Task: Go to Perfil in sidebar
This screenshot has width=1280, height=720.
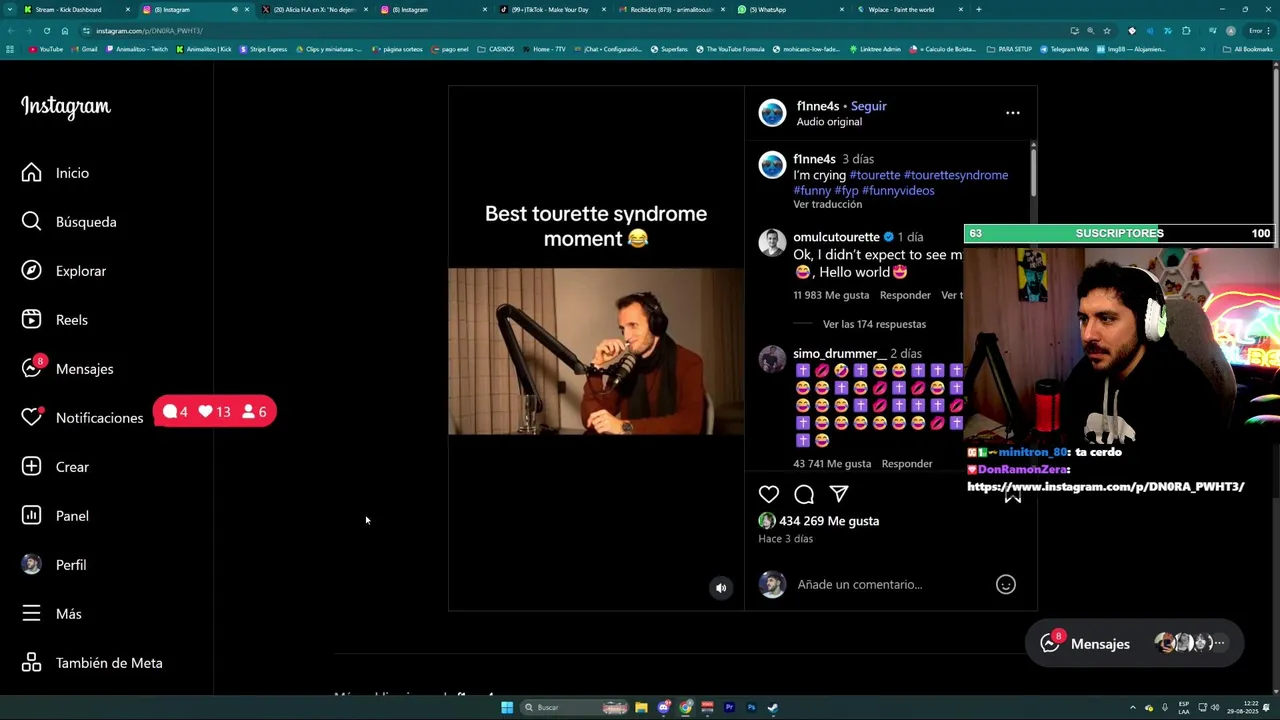Action: point(54,565)
